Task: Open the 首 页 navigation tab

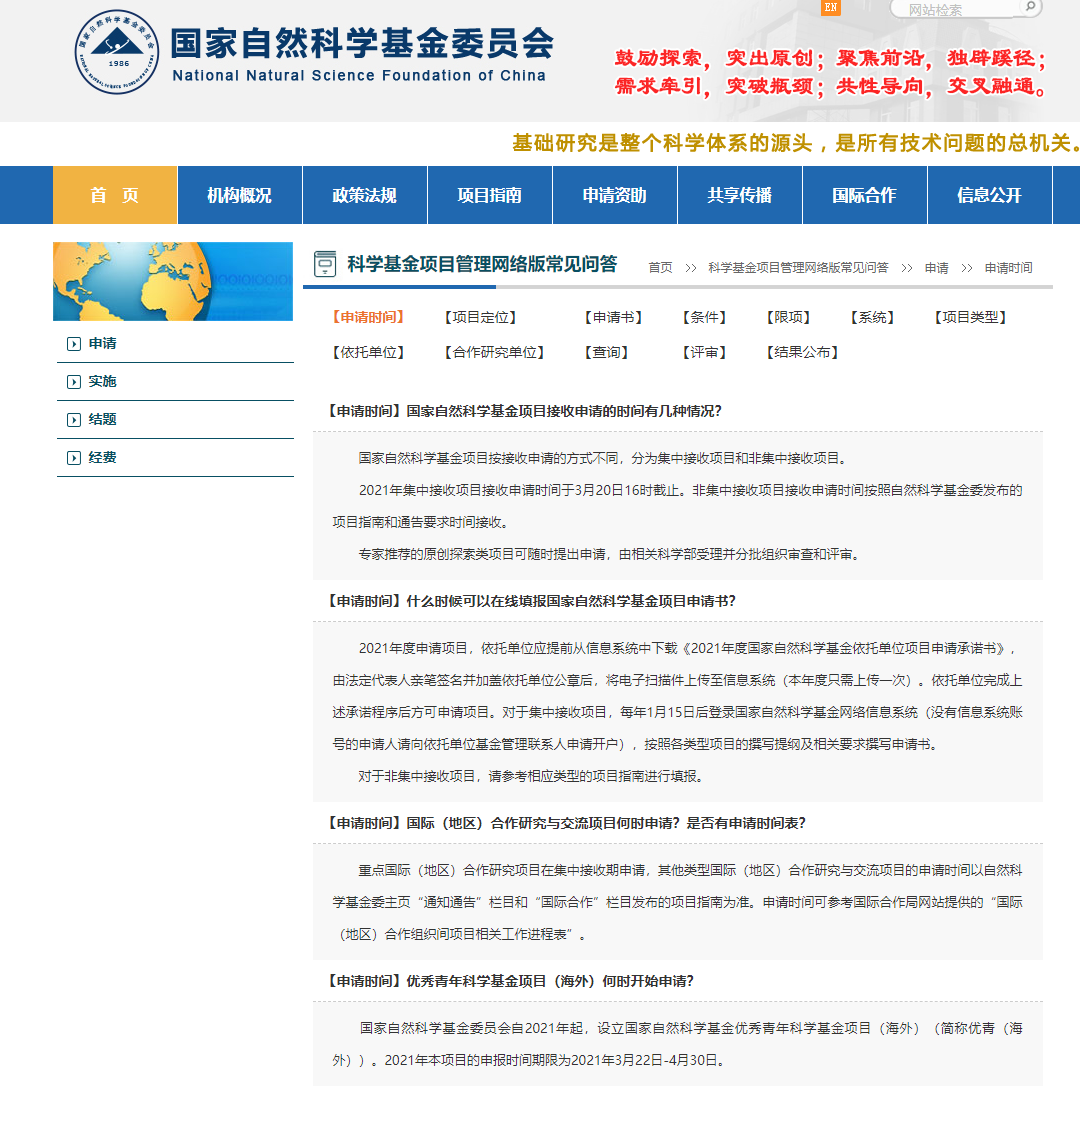Action: pyautogui.click(x=115, y=195)
